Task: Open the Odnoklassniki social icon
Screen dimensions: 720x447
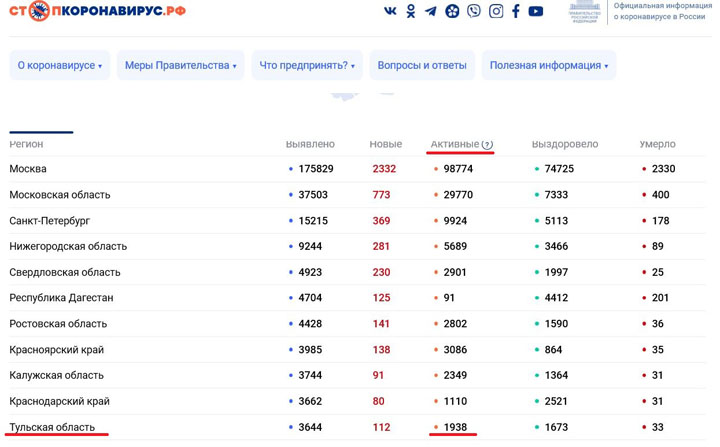Action: click(410, 11)
